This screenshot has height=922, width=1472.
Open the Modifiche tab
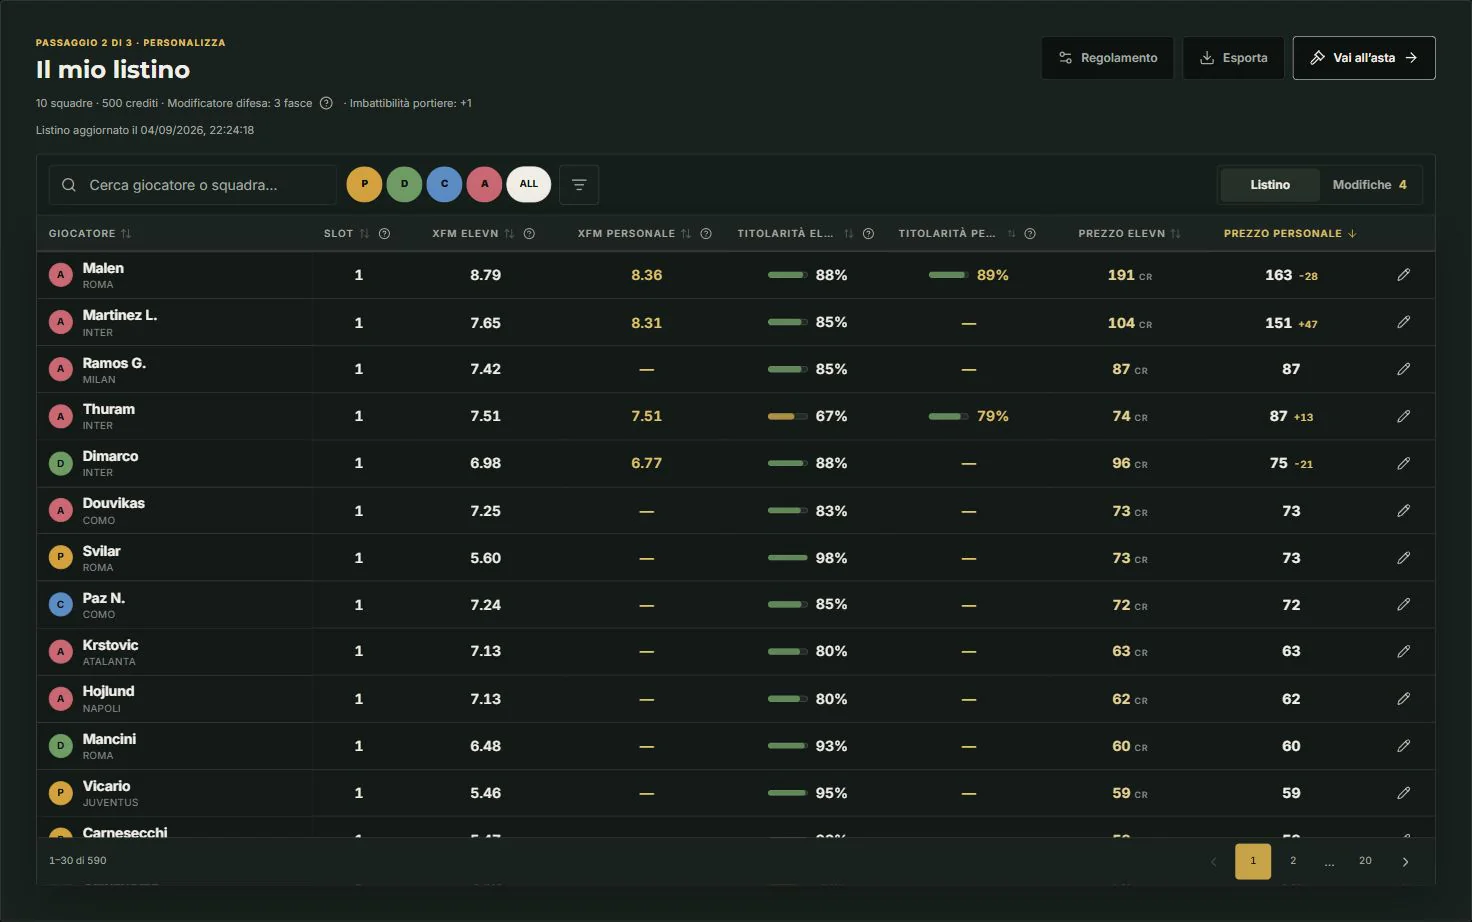[1369, 185]
